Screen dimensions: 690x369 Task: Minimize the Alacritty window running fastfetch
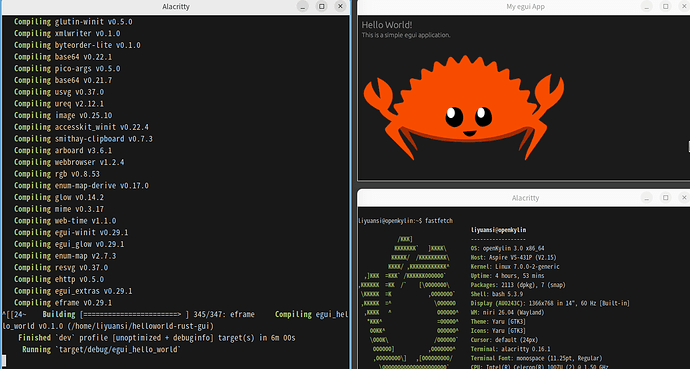click(x=646, y=198)
